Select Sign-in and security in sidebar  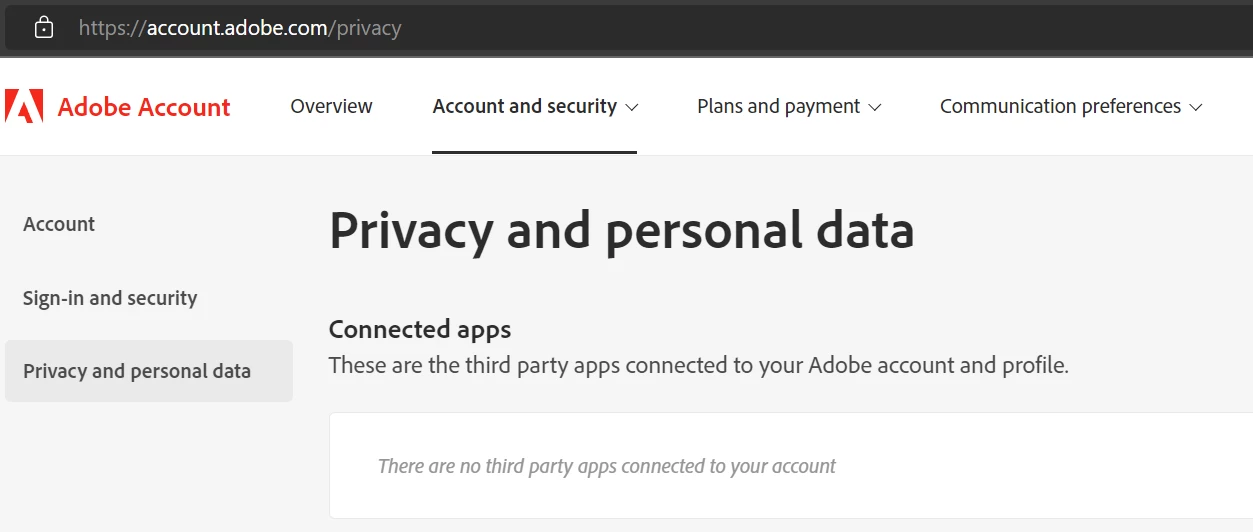(x=110, y=298)
